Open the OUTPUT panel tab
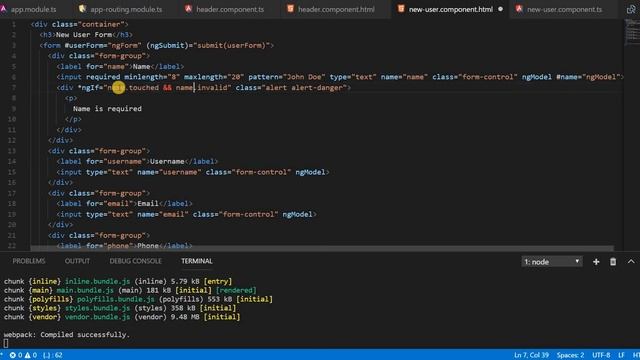Image resolution: width=640 pixels, height=360 pixels. click(77, 261)
